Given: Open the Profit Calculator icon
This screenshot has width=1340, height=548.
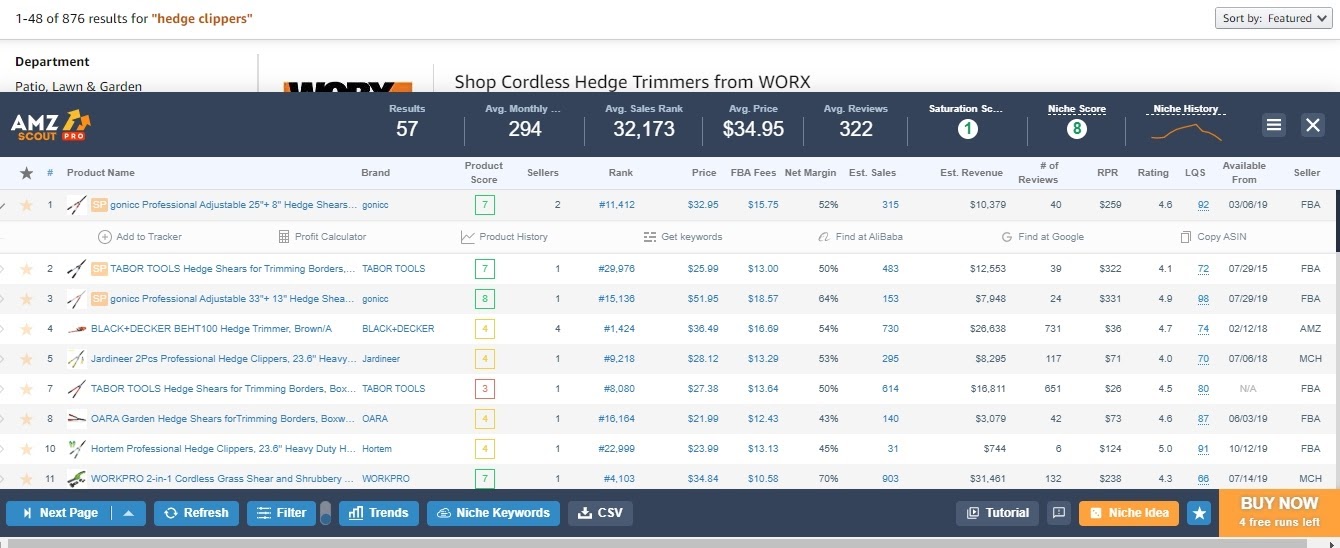Looking at the screenshot, I should point(285,237).
